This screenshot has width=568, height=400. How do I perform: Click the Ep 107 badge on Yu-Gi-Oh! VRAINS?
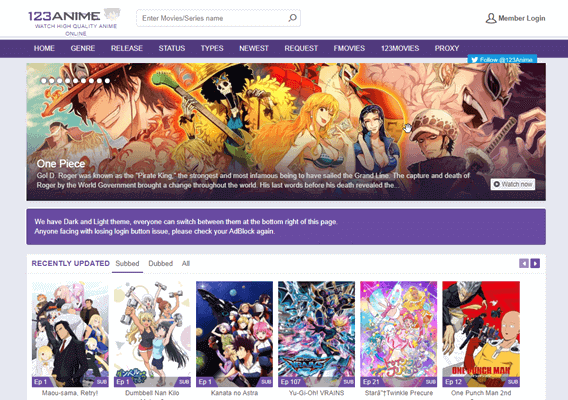tap(291, 382)
